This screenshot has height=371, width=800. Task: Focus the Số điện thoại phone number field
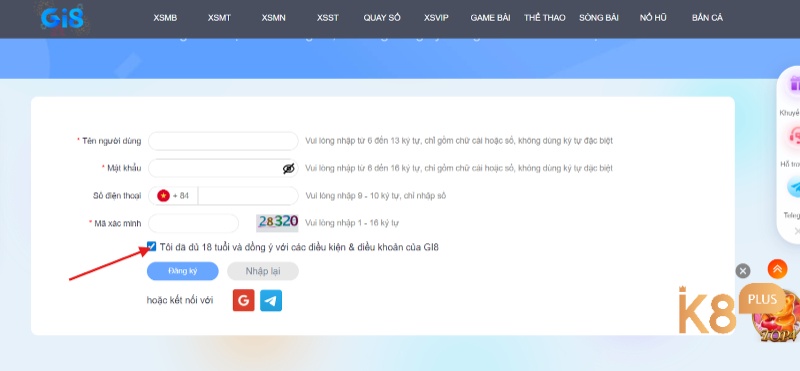click(x=247, y=195)
